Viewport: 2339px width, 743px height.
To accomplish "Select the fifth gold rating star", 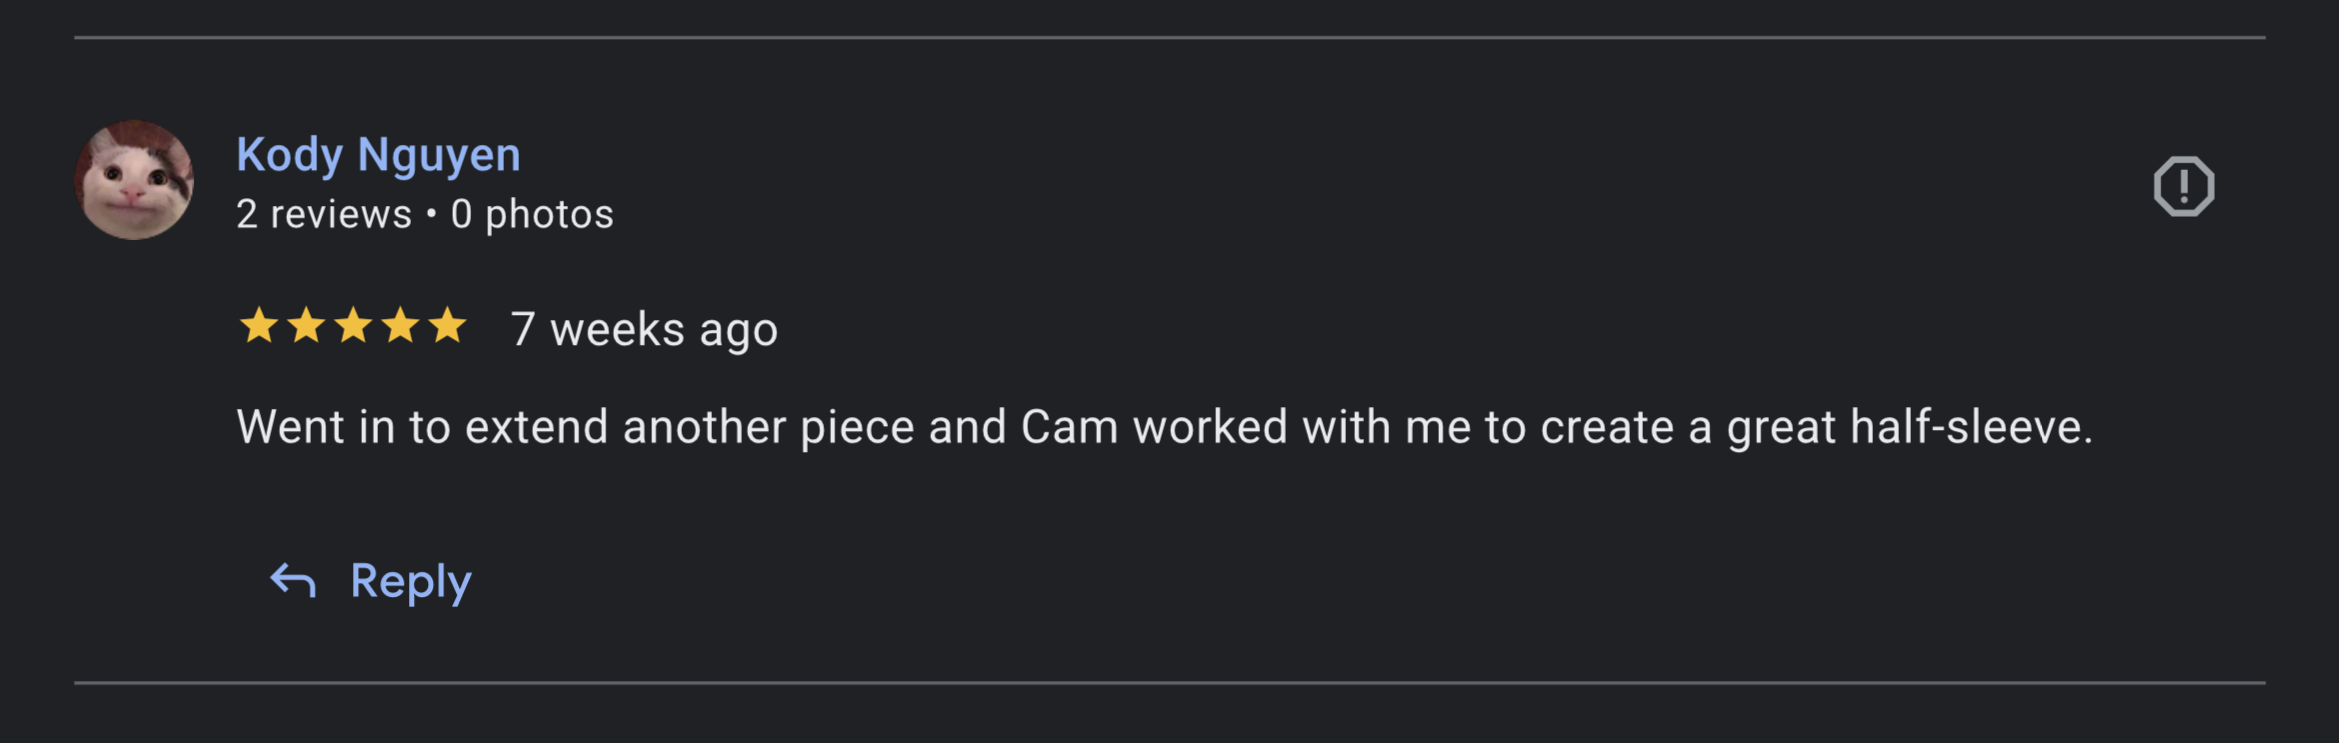I will (x=447, y=326).
